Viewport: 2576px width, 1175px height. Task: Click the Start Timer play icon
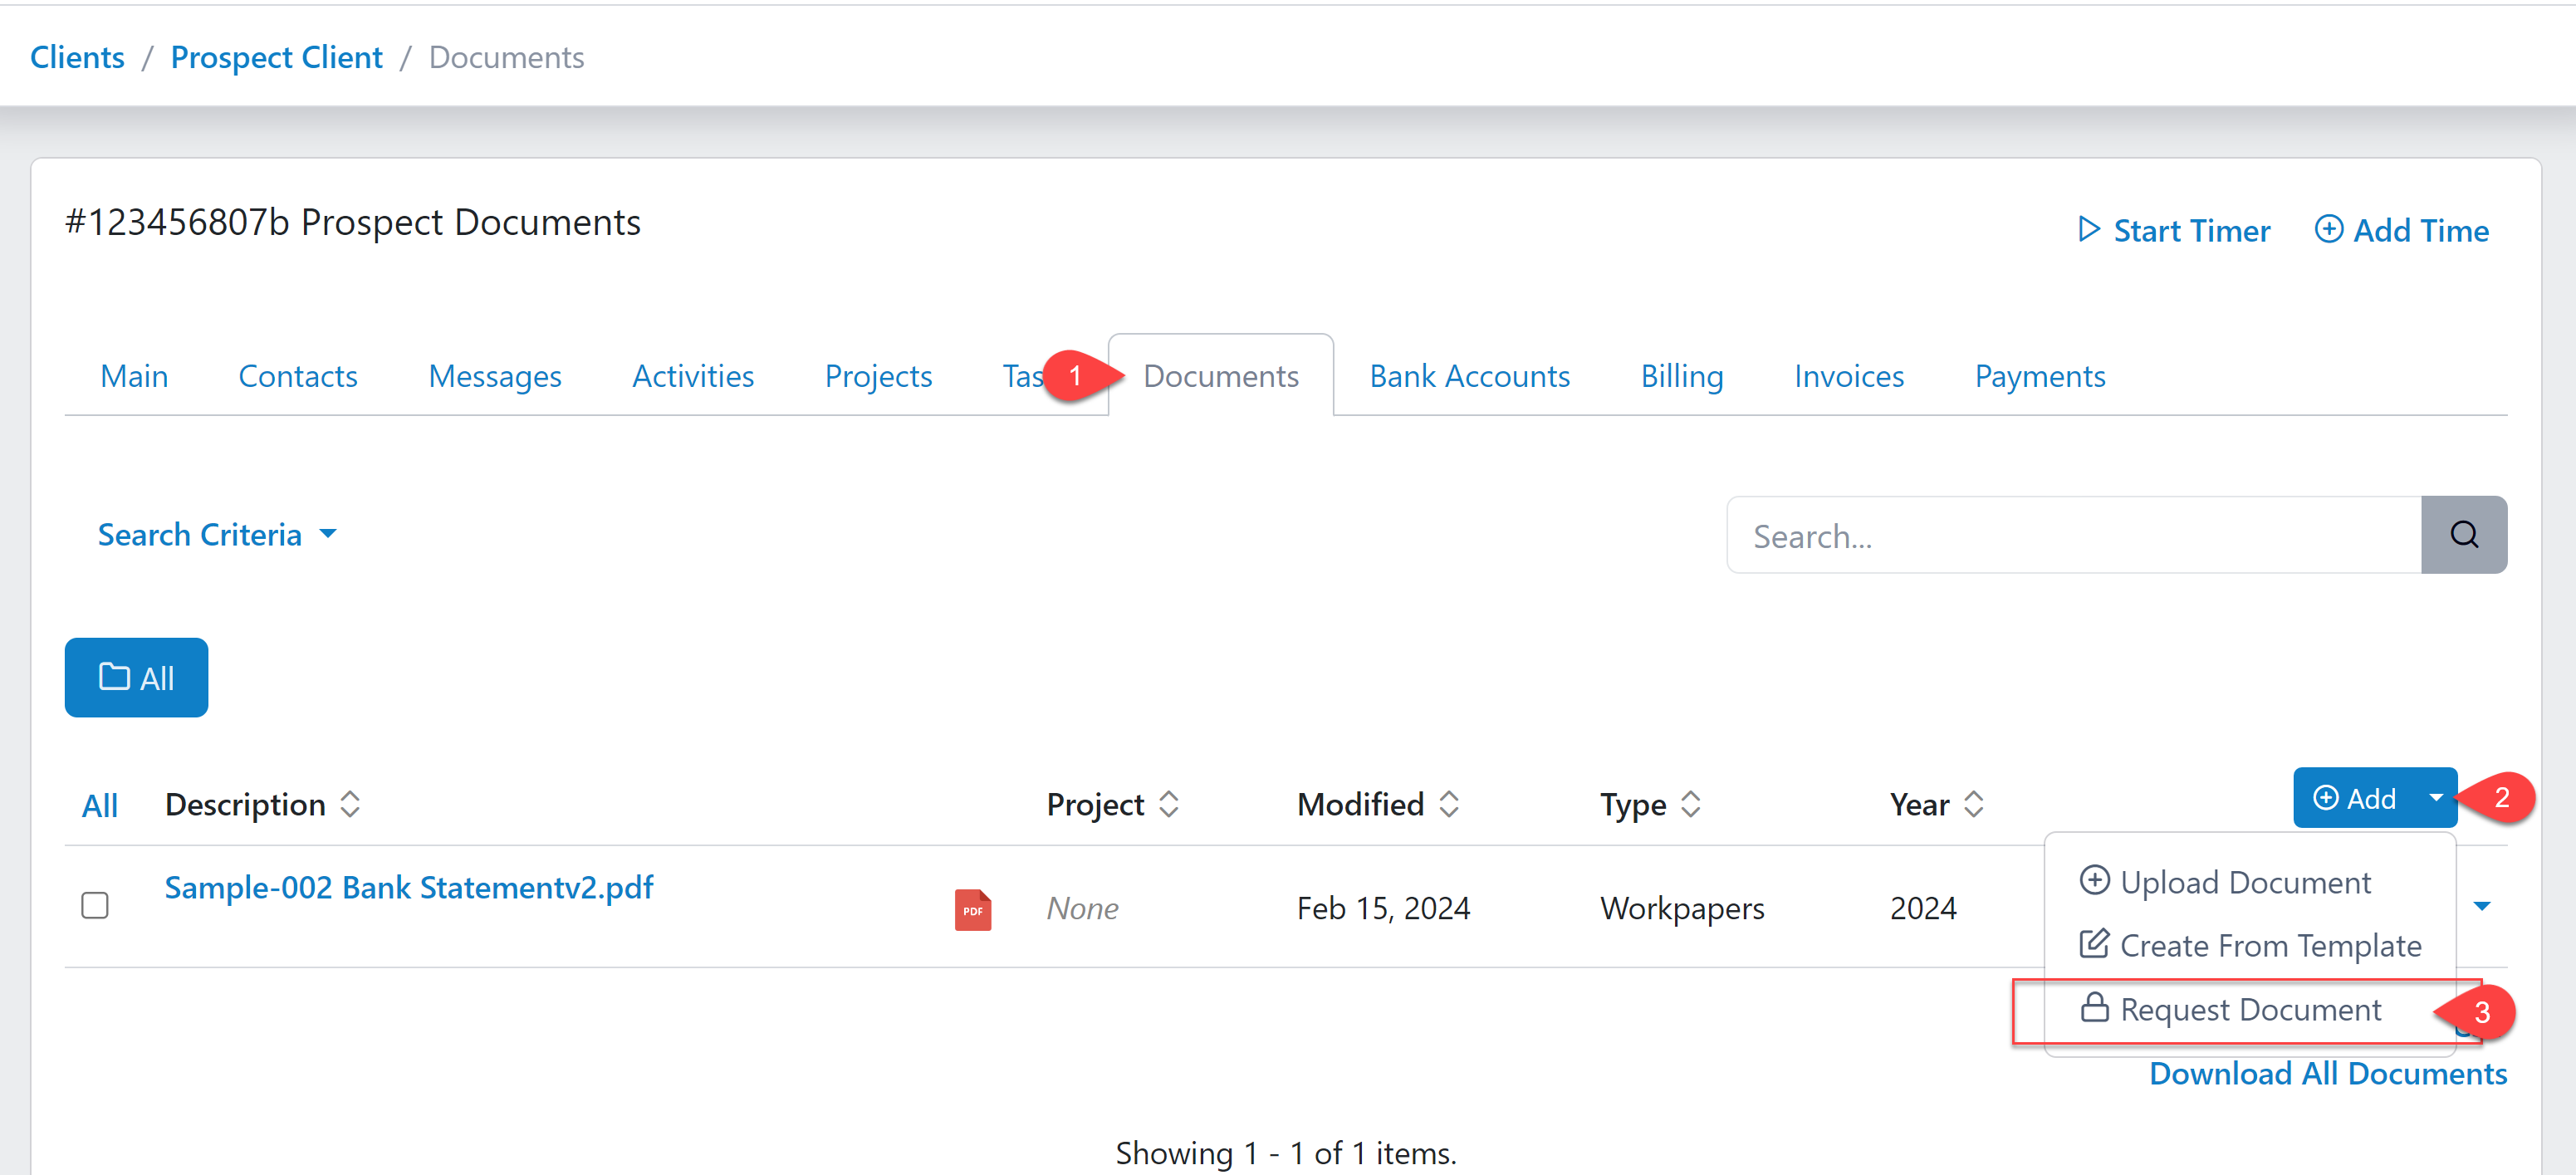tap(2090, 229)
